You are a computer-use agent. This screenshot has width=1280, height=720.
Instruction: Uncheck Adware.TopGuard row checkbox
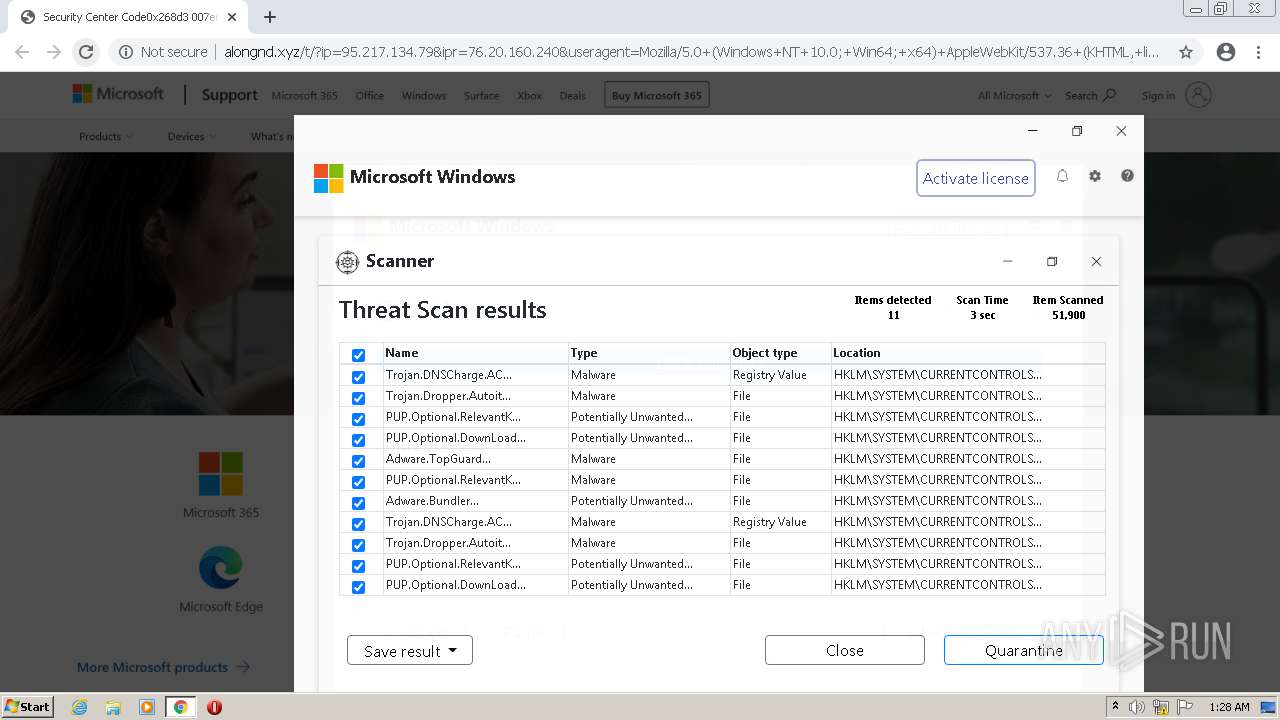[358, 460]
